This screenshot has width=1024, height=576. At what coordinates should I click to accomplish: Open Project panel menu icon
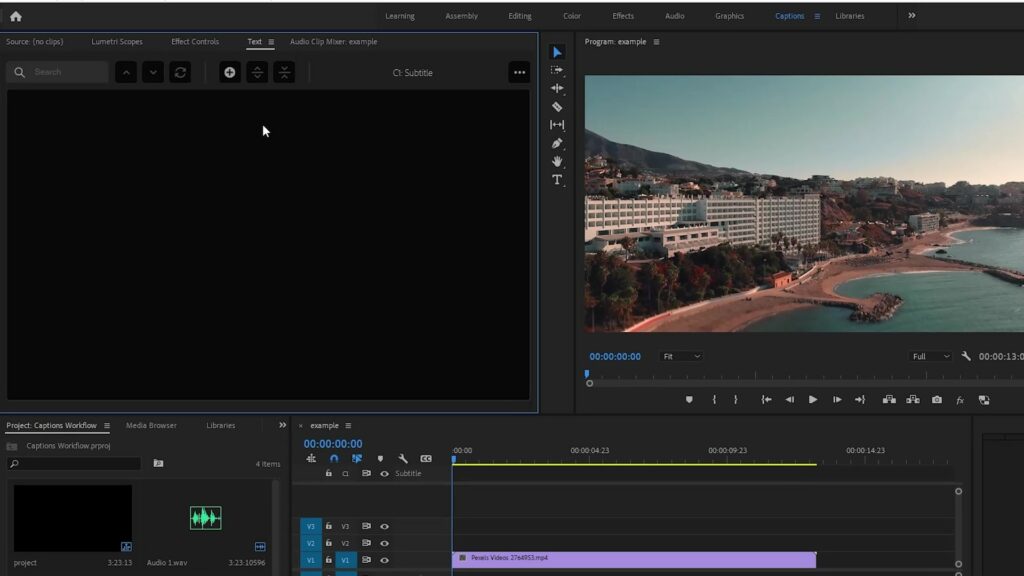(x=107, y=426)
